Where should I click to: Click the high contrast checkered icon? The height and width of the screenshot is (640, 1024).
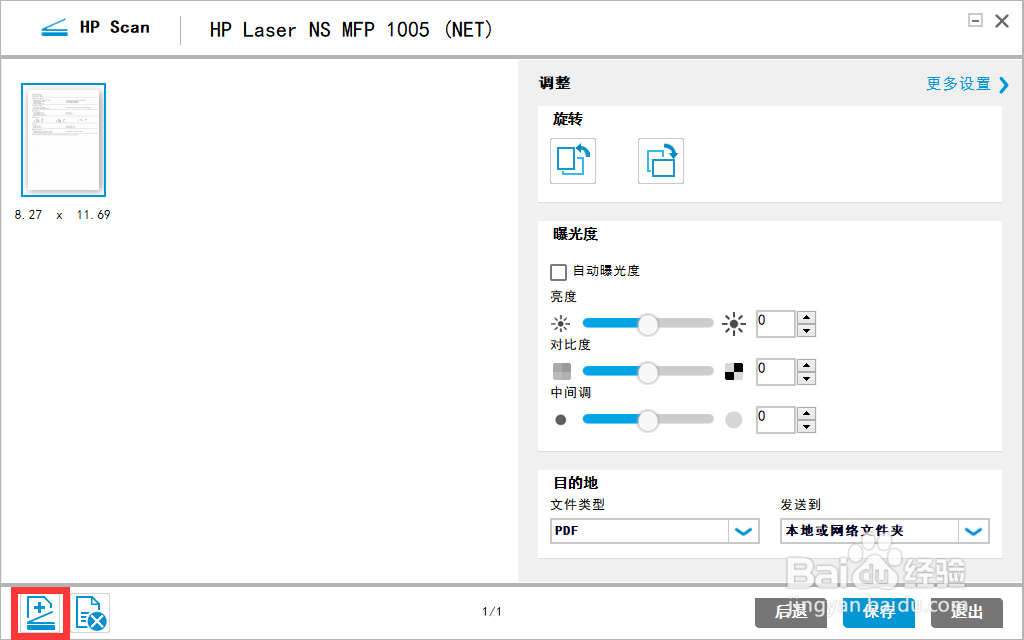(x=734, y=371)
